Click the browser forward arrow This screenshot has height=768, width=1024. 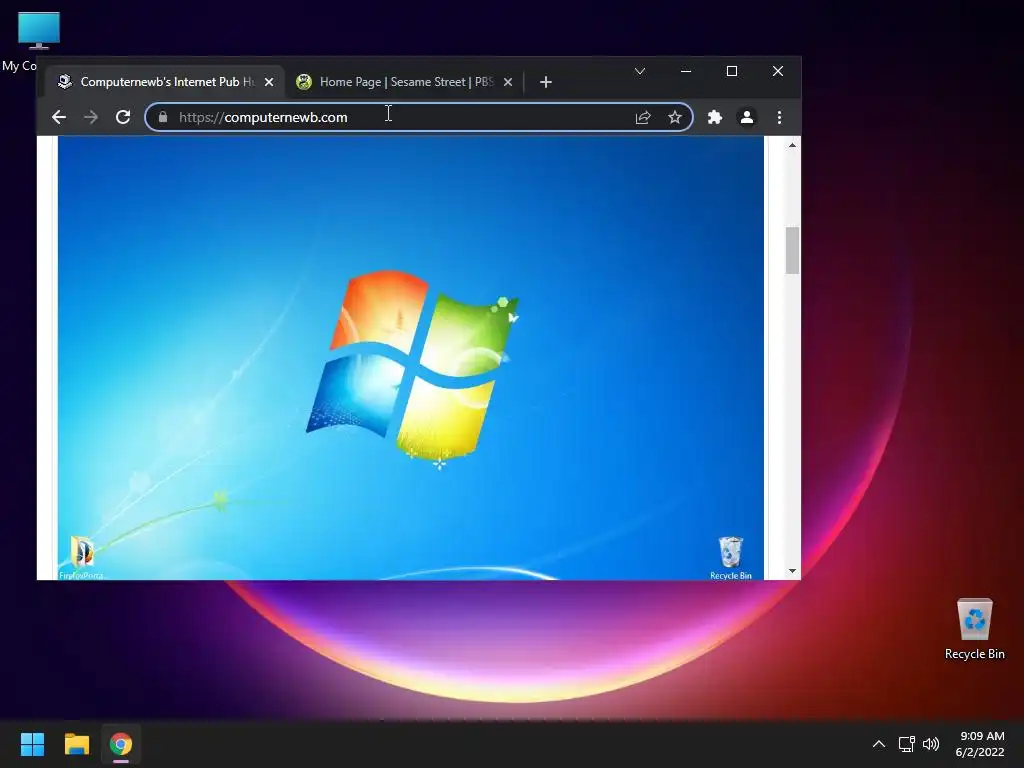(91, 118)
